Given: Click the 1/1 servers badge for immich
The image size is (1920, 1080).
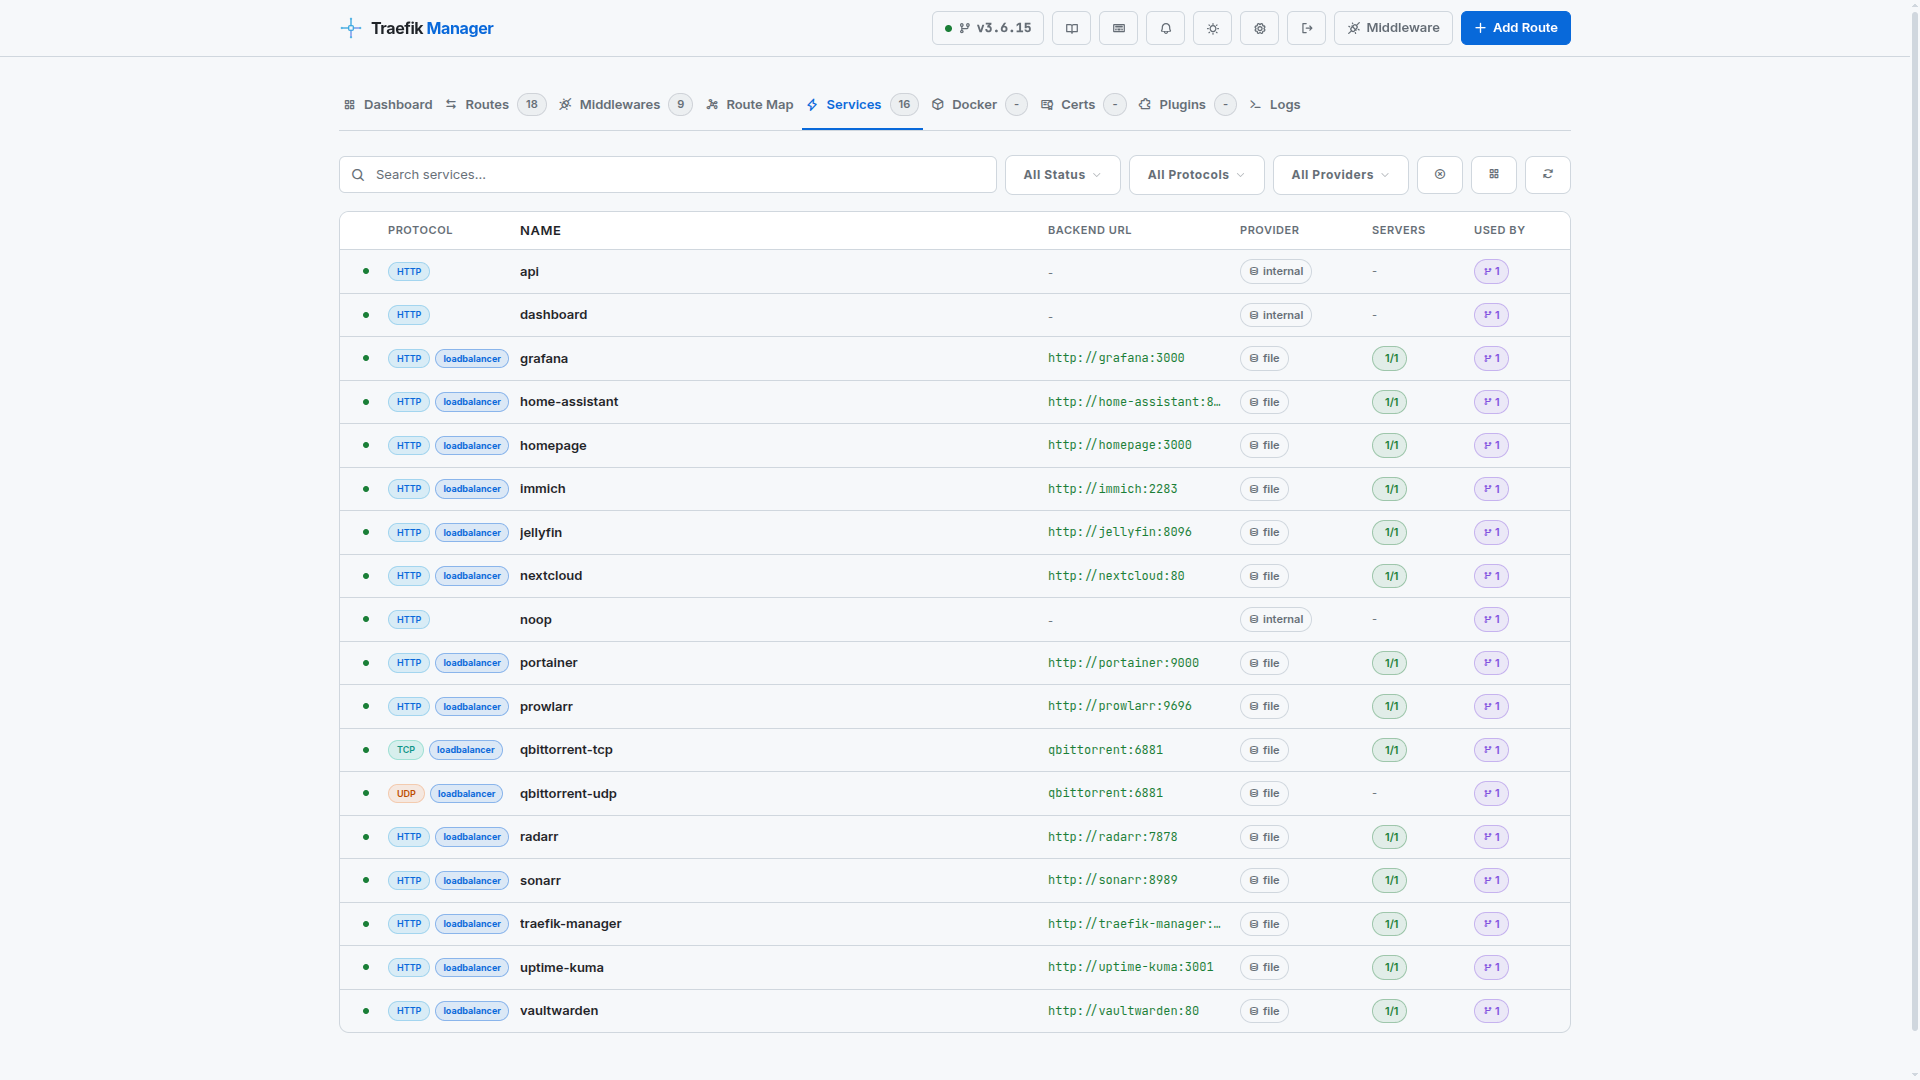Looking at the screenshot, I should (1390, 489).
